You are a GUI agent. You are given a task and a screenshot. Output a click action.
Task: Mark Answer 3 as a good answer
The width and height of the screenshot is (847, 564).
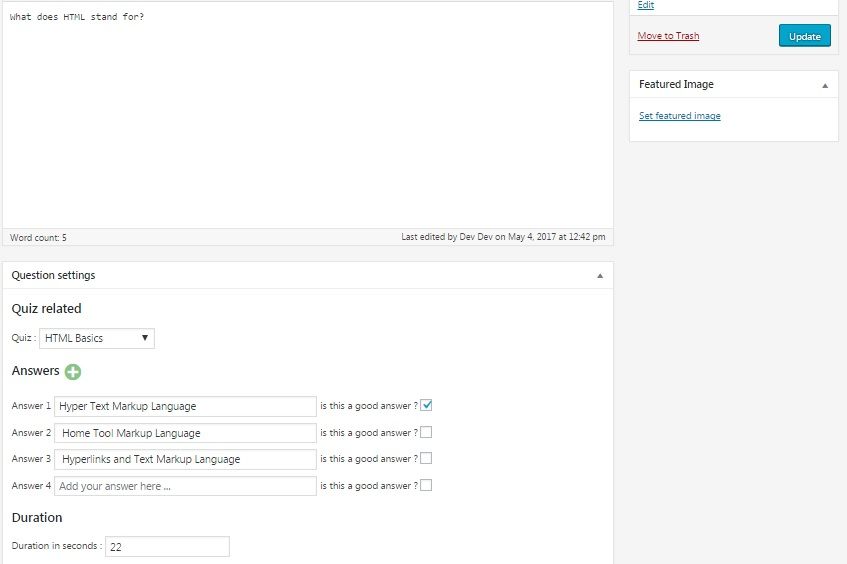click(x=426, y=459)
